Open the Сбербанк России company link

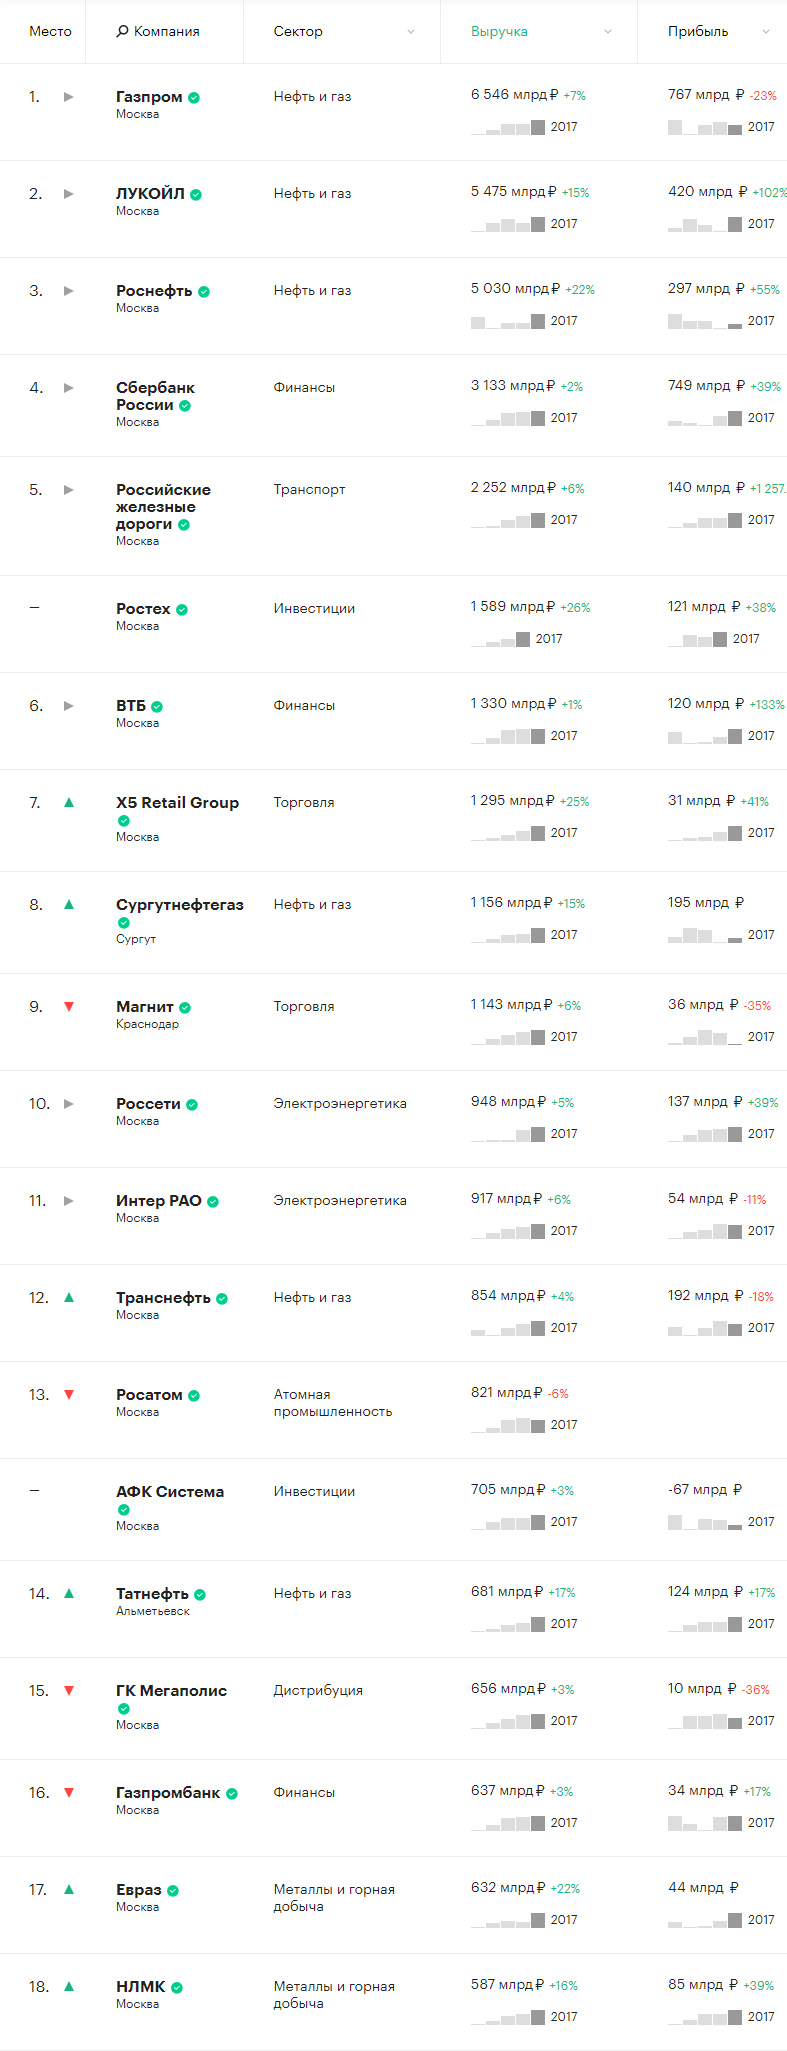coord(155,396)
